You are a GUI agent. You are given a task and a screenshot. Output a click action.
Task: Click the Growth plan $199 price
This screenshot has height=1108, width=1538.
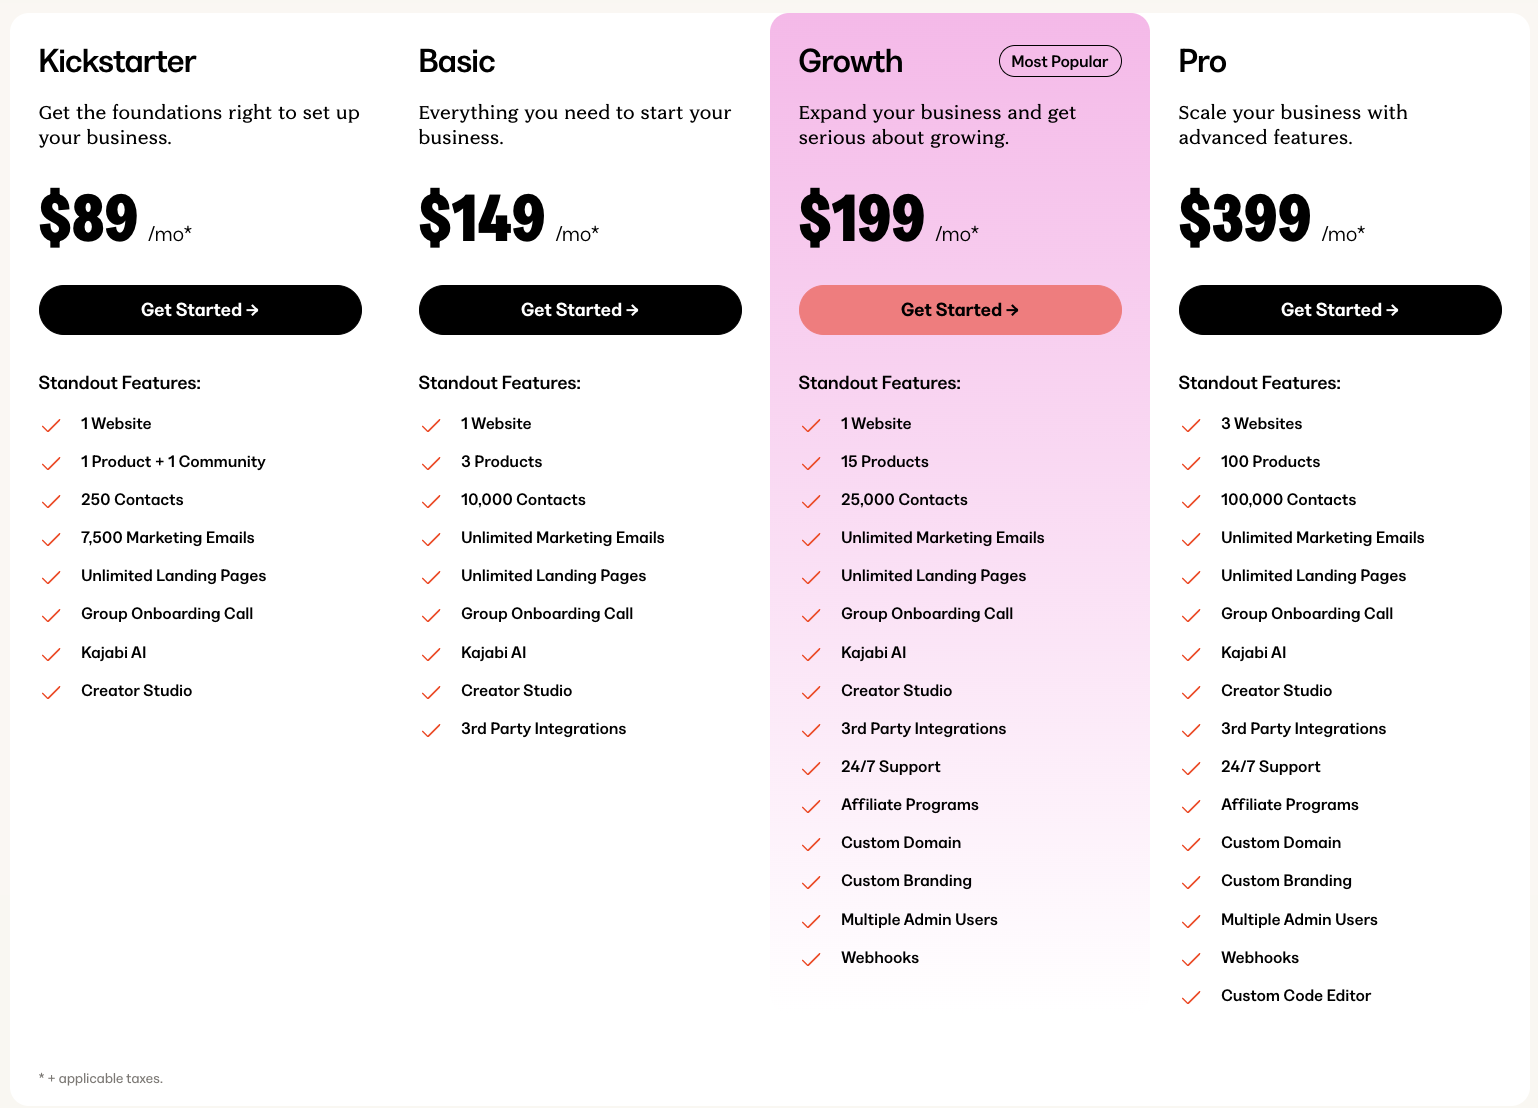pos(862,218)
